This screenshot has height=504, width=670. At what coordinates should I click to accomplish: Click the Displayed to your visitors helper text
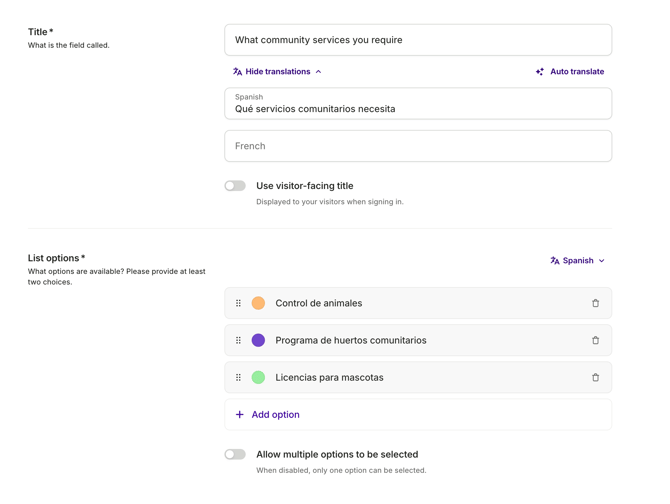coord(330,202)
